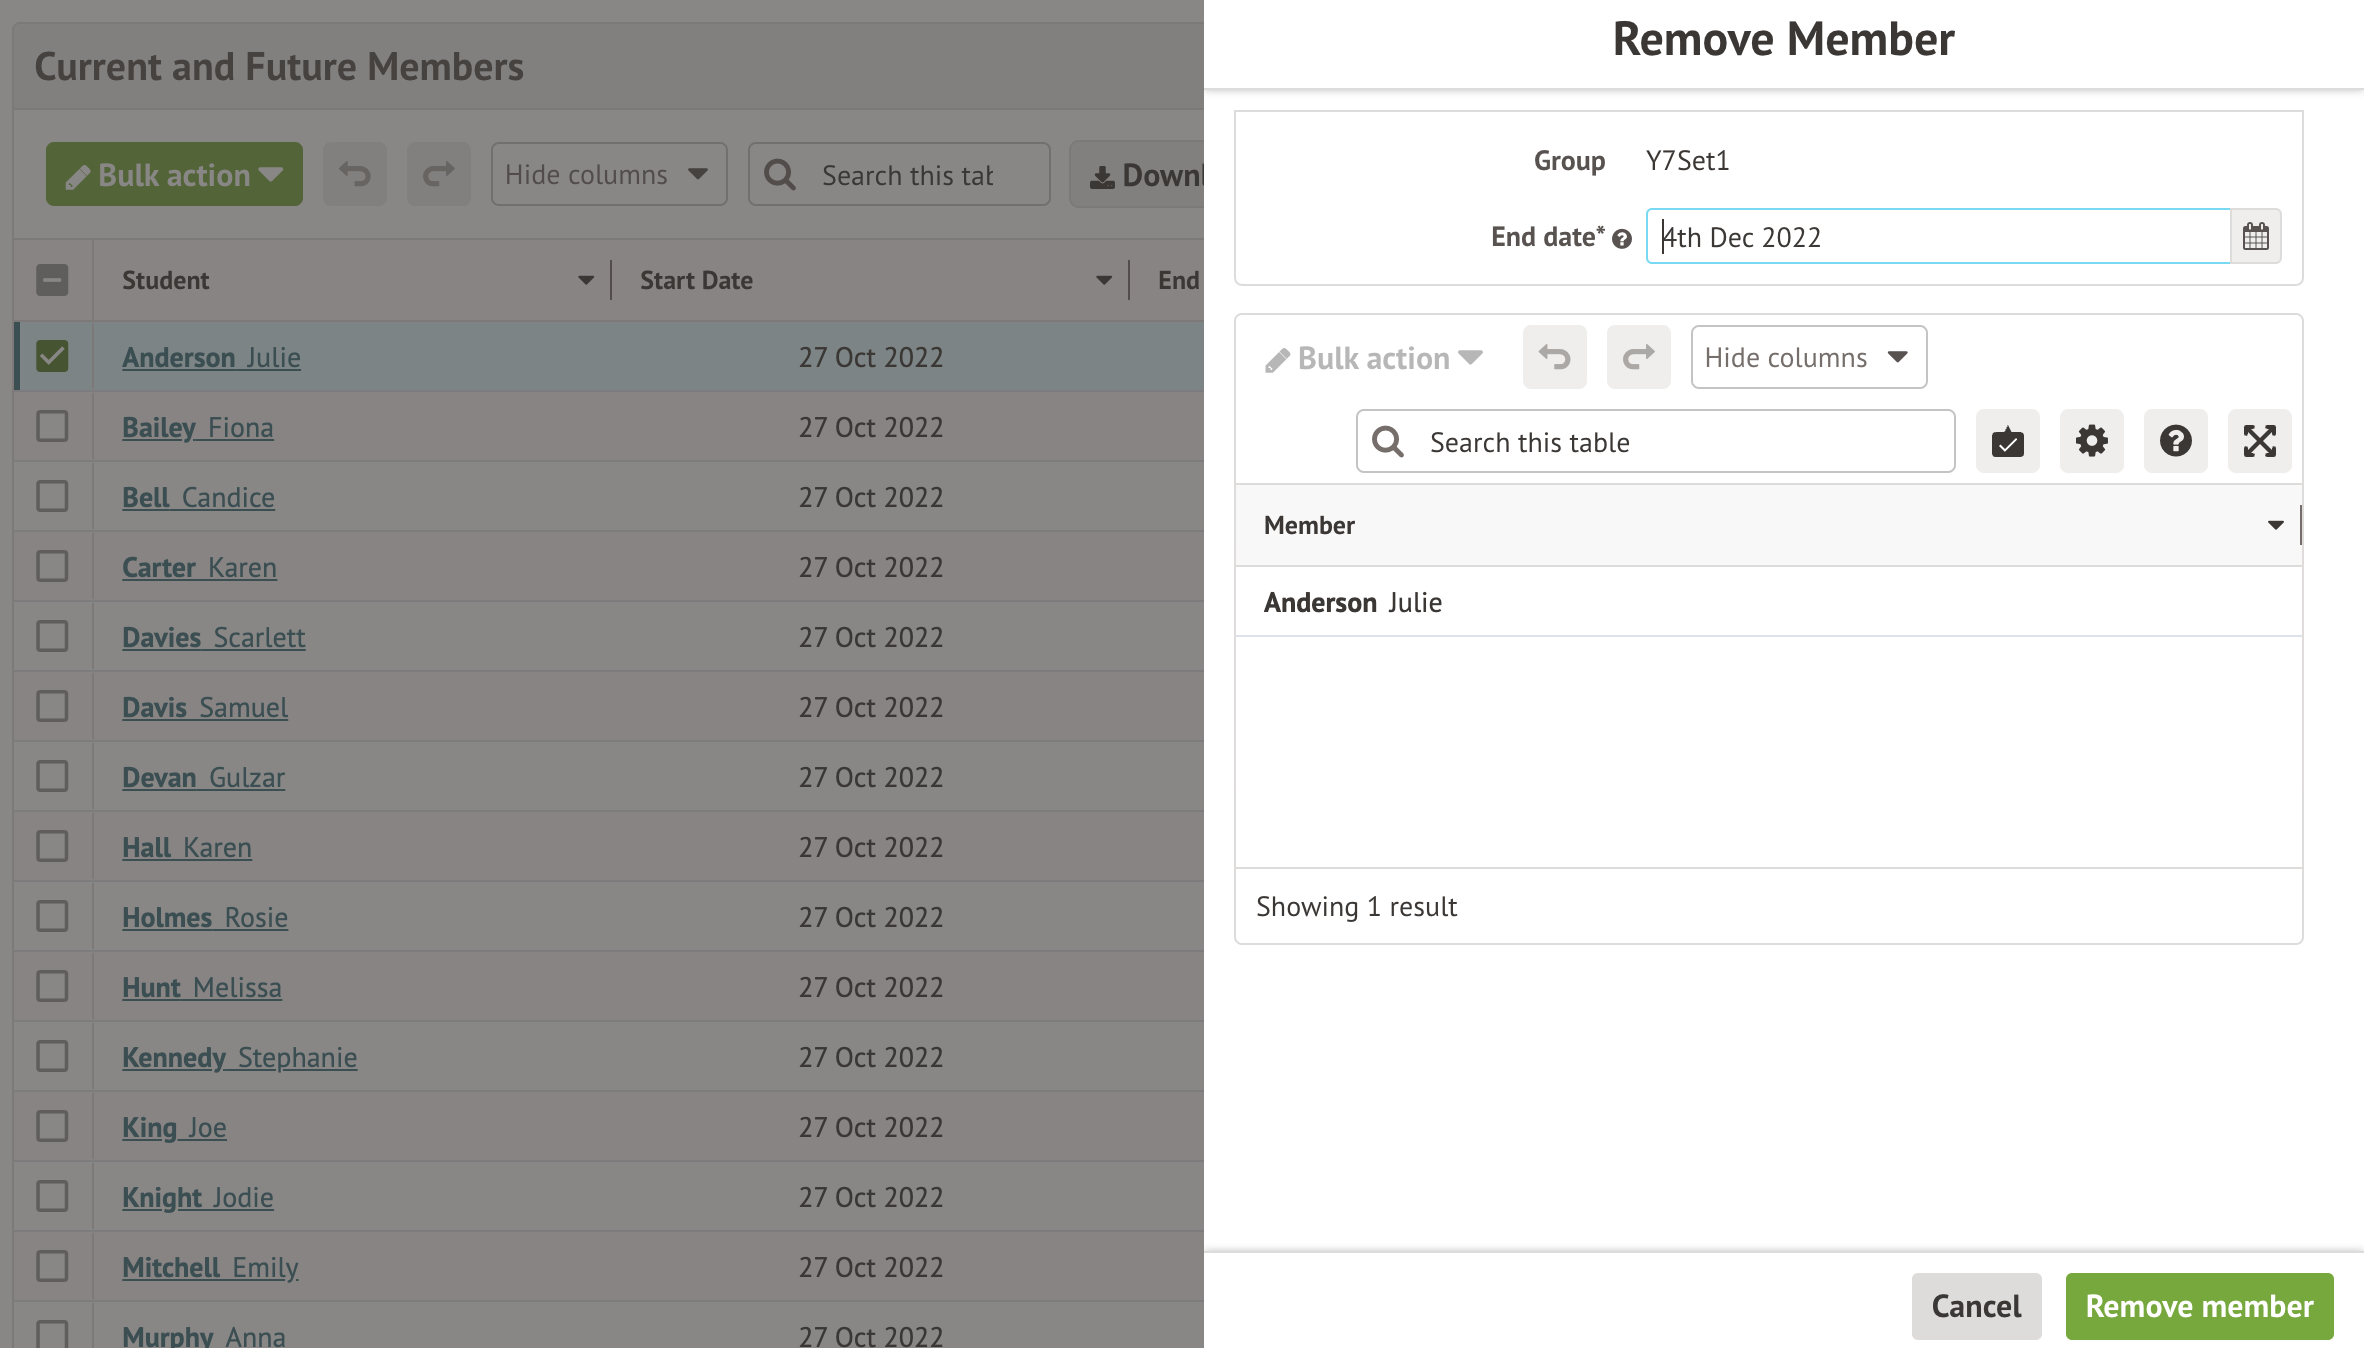
Task: Open Hide columns dropdown in Remove Member panel
Action: [1808, 357]
